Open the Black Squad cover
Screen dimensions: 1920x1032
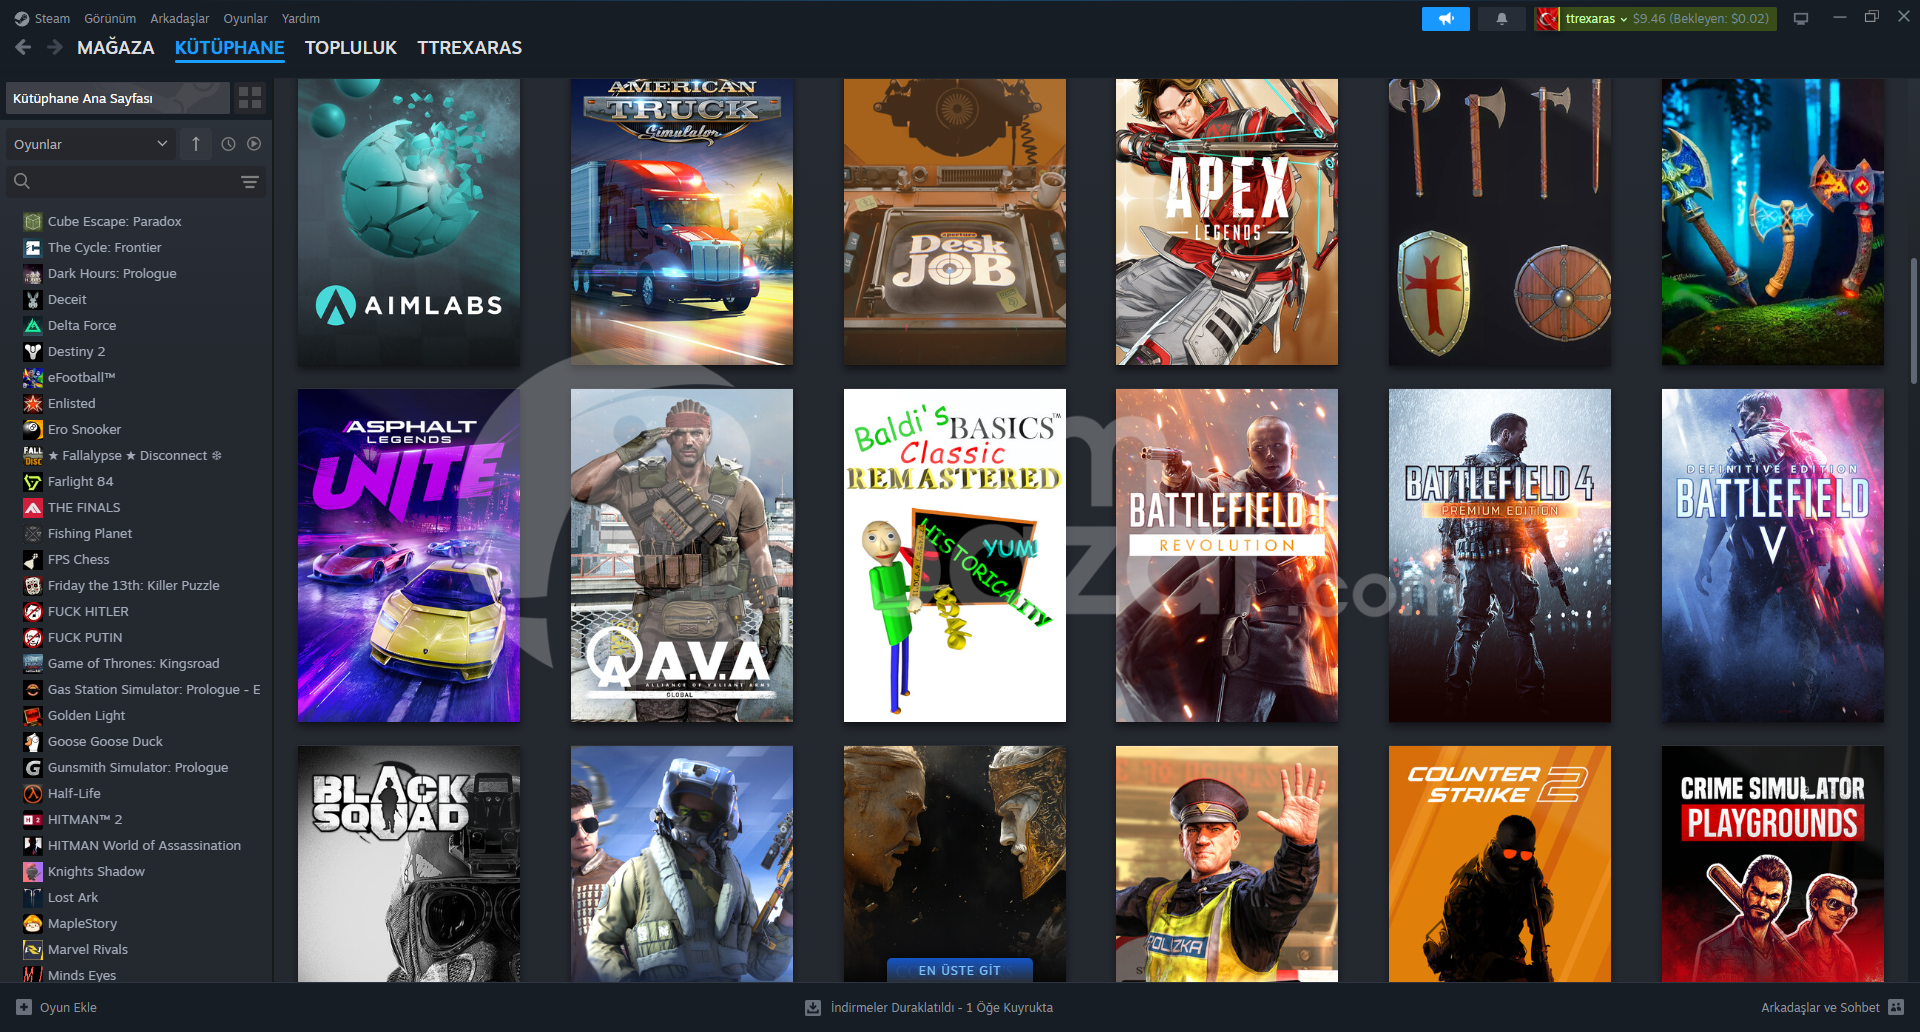point(409,864)
